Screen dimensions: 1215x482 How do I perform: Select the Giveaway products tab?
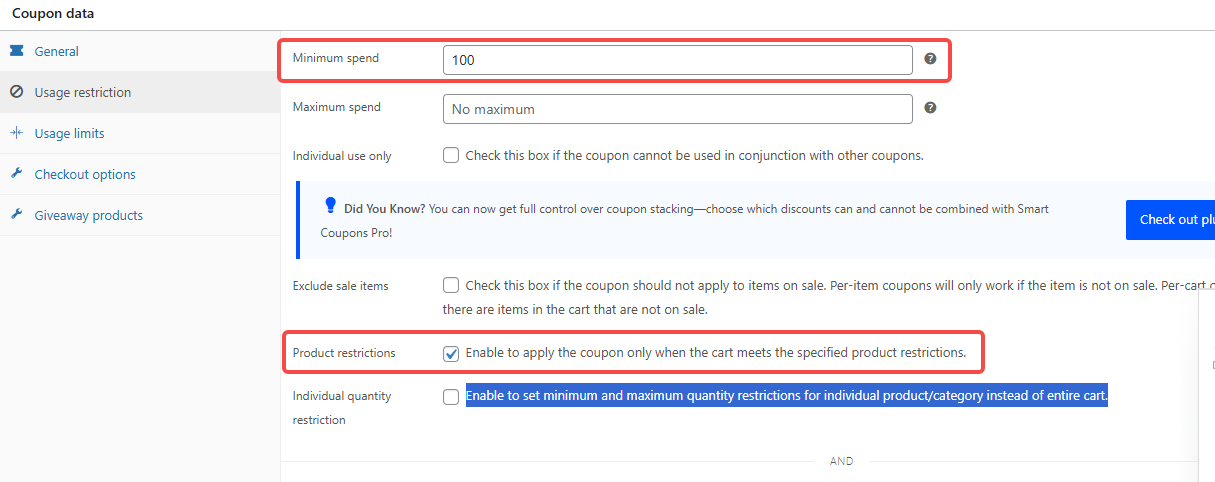[x=88, y=215]
